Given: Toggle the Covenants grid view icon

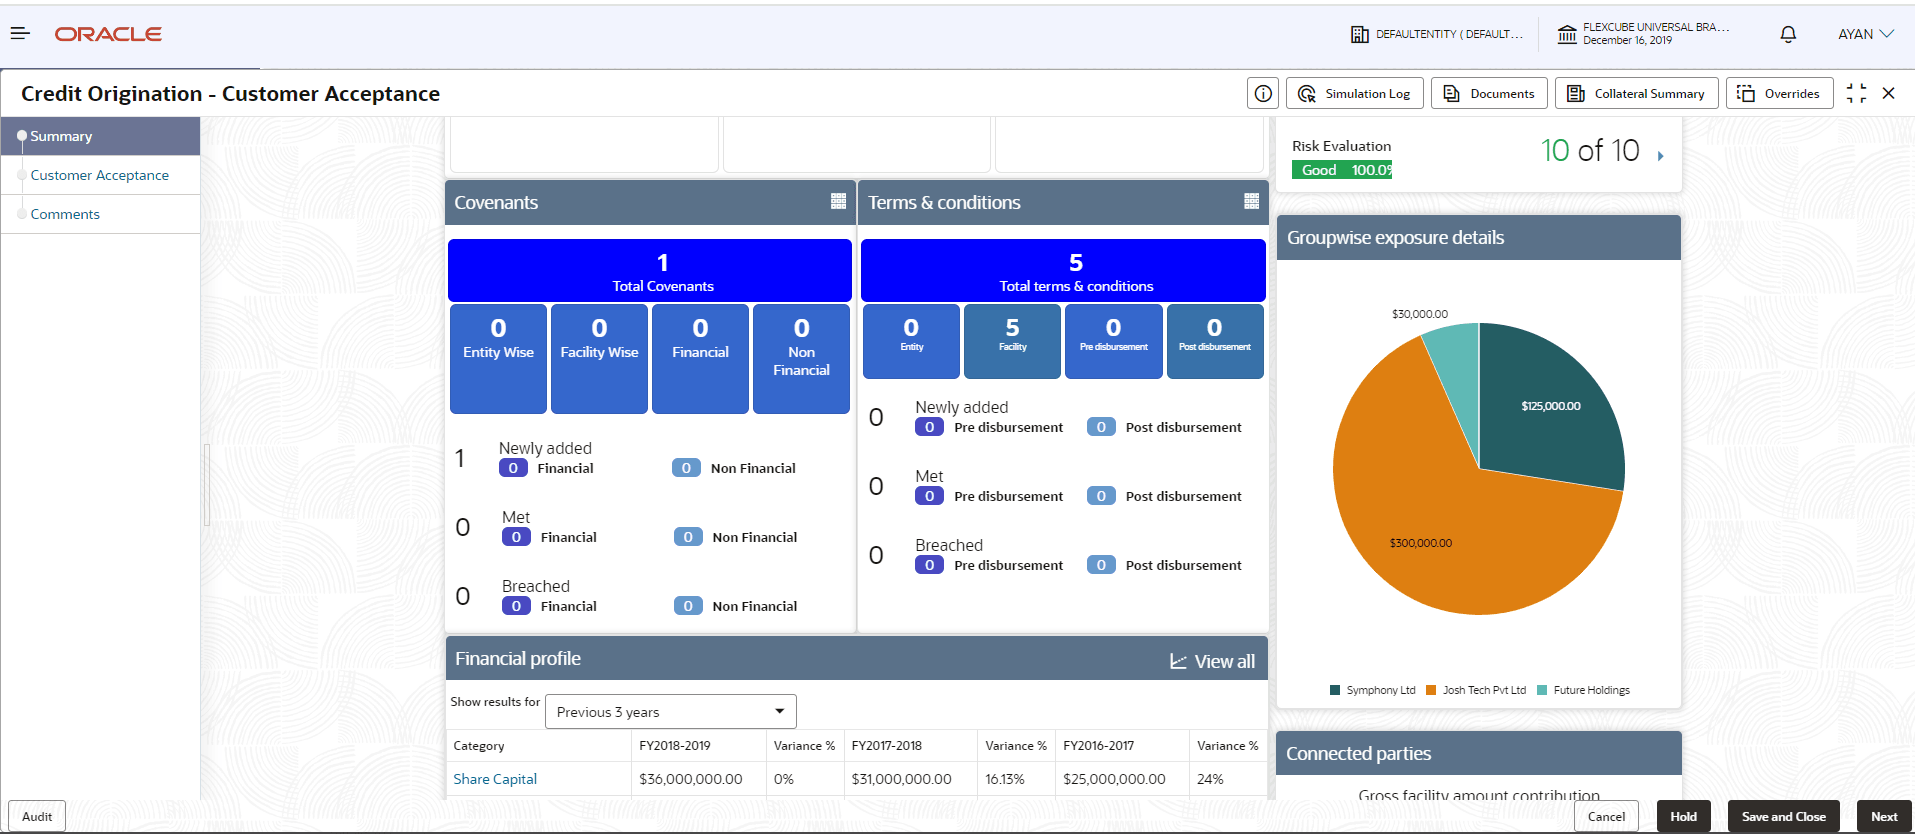Looking at the screenshot, I should coord(838,201).
